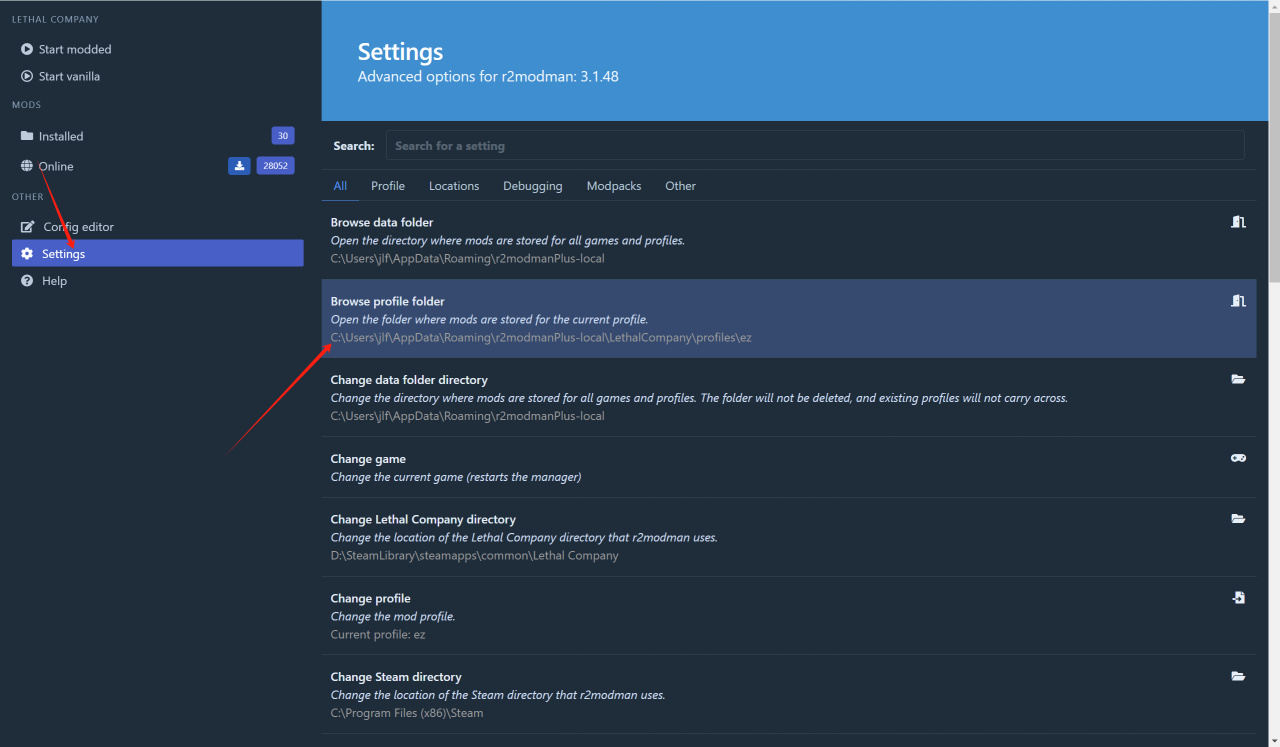Click the door icon for Browse data folder
This screenshot has width=1280, height=747.
[x=1238, y=222]
